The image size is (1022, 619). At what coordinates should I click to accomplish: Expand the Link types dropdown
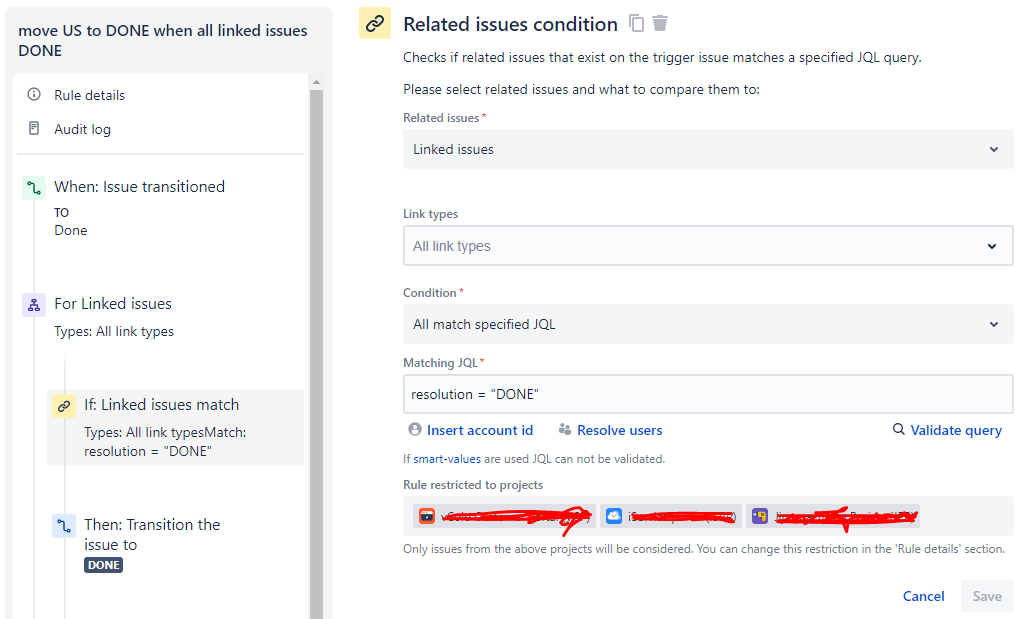pos(708,245)
